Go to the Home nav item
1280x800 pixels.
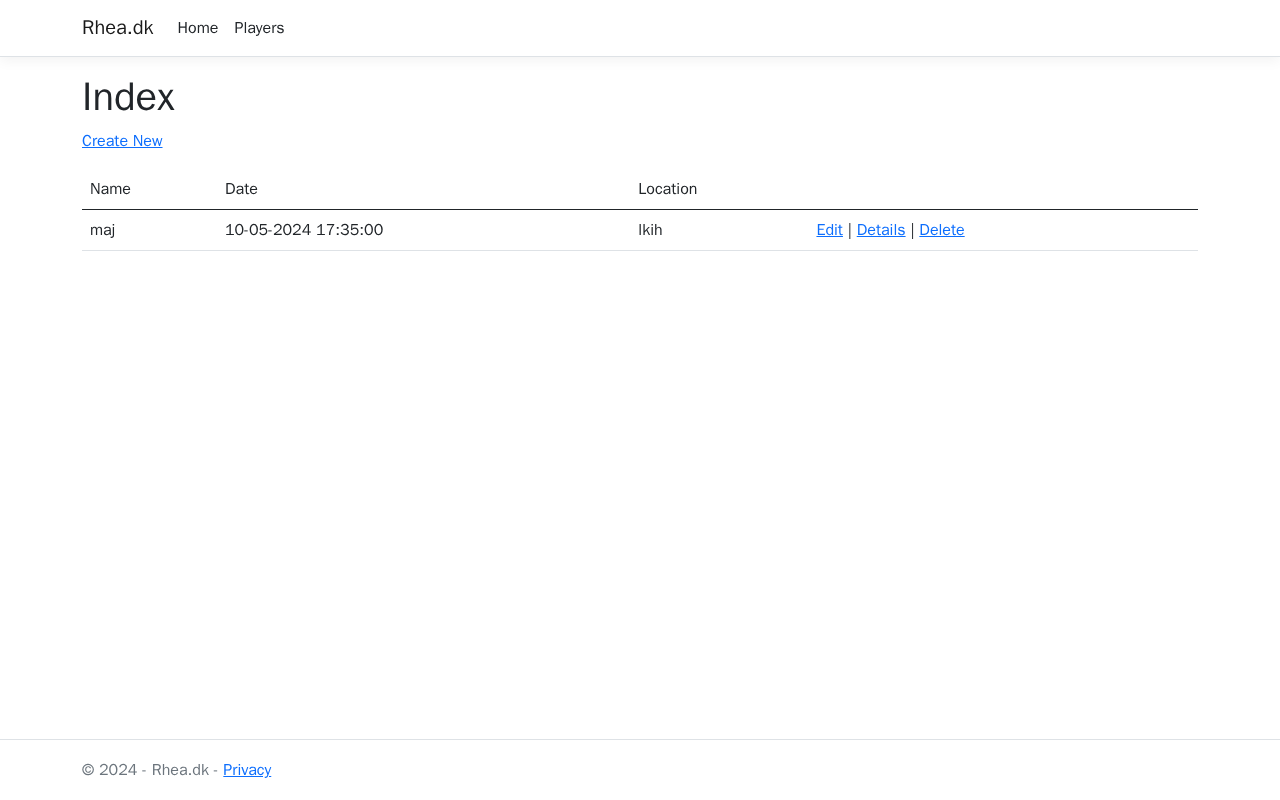[197, 28]
